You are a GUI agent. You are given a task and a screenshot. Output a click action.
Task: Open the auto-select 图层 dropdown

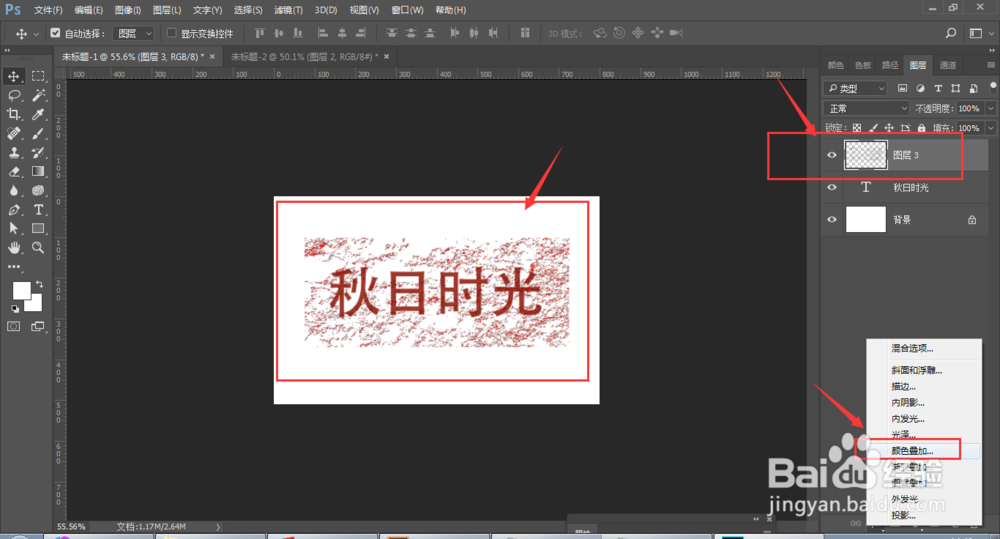pyautogui.click(x=133, y=33)
